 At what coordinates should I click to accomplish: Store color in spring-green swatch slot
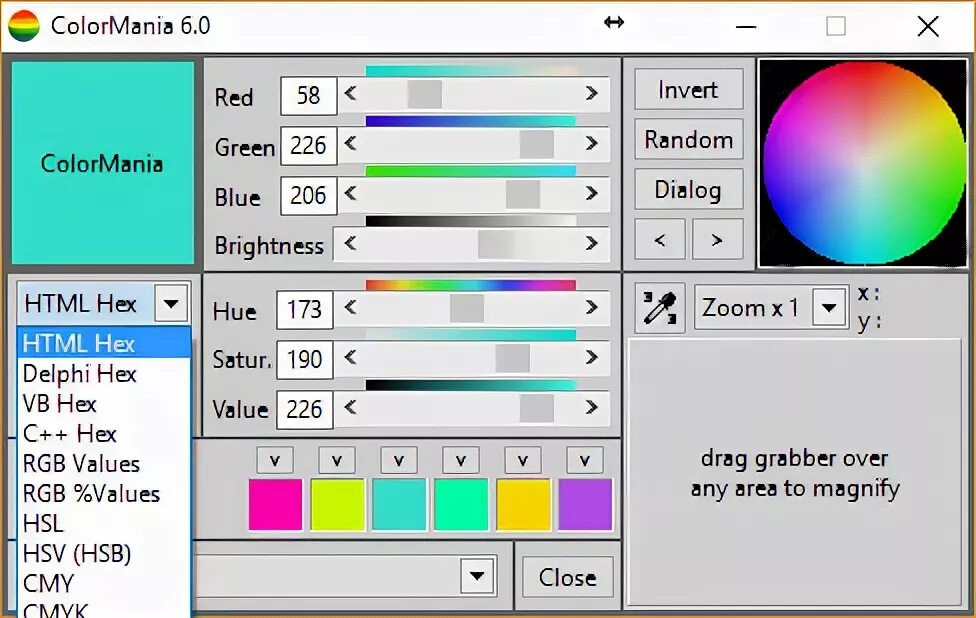(x=461, y=461)
